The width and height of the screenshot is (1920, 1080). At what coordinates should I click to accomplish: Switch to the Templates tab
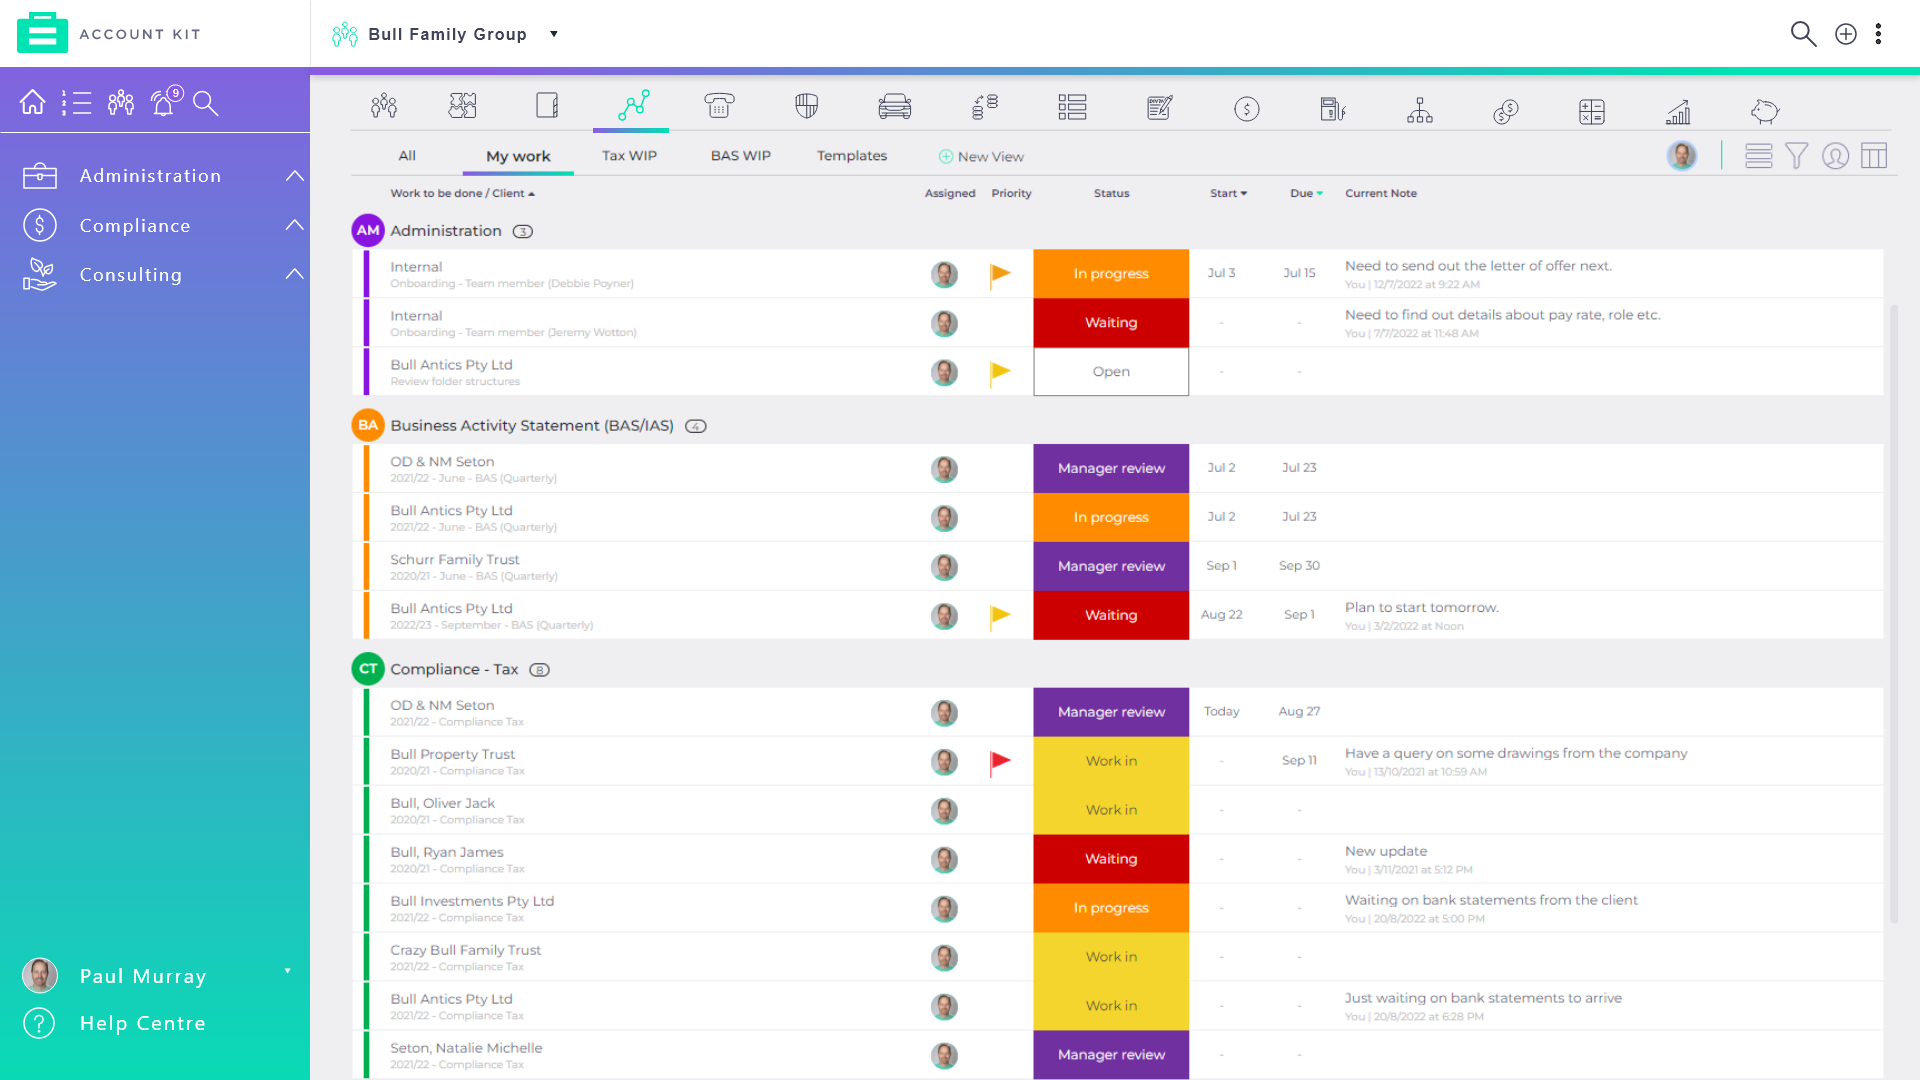(852, 156)
